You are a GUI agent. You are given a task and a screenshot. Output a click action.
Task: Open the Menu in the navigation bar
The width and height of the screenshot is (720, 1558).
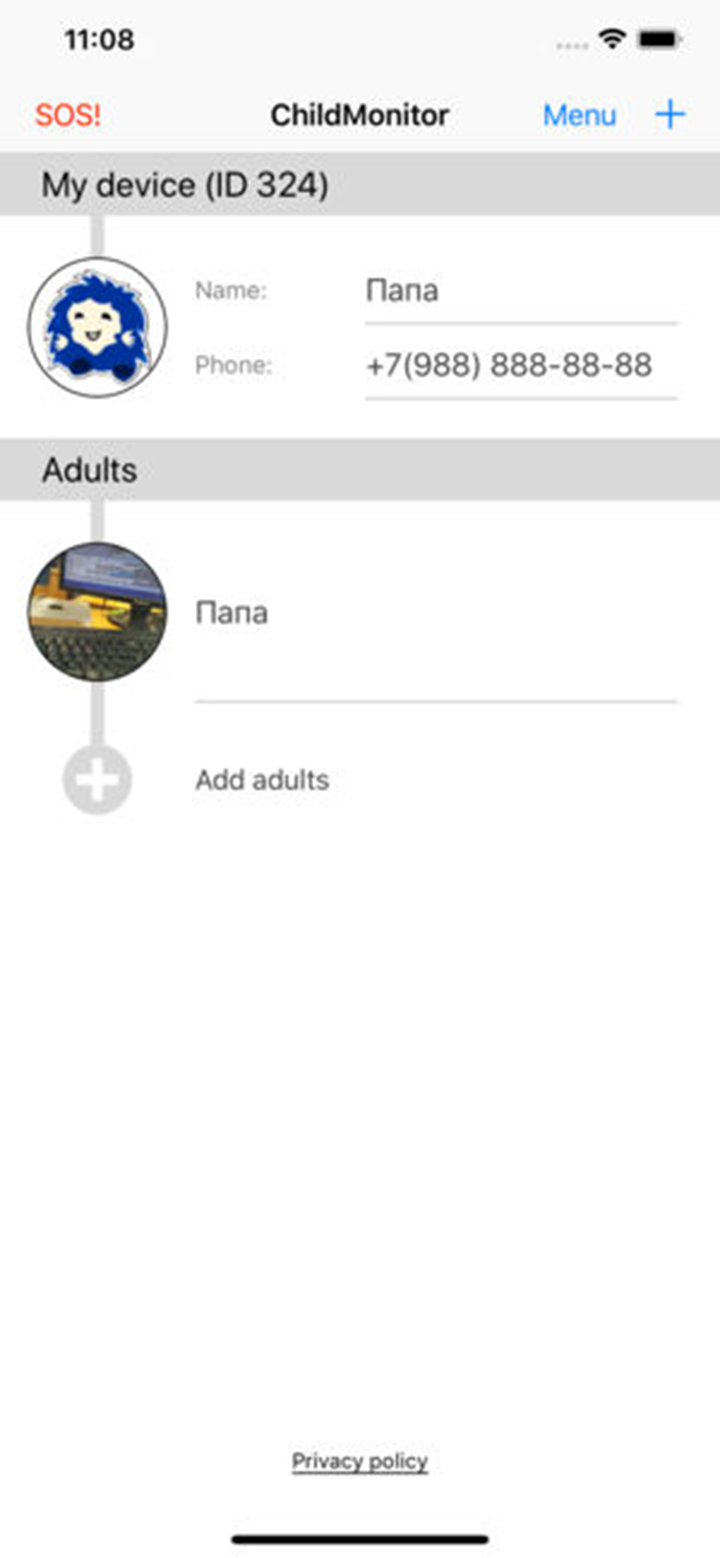(579, 116)
